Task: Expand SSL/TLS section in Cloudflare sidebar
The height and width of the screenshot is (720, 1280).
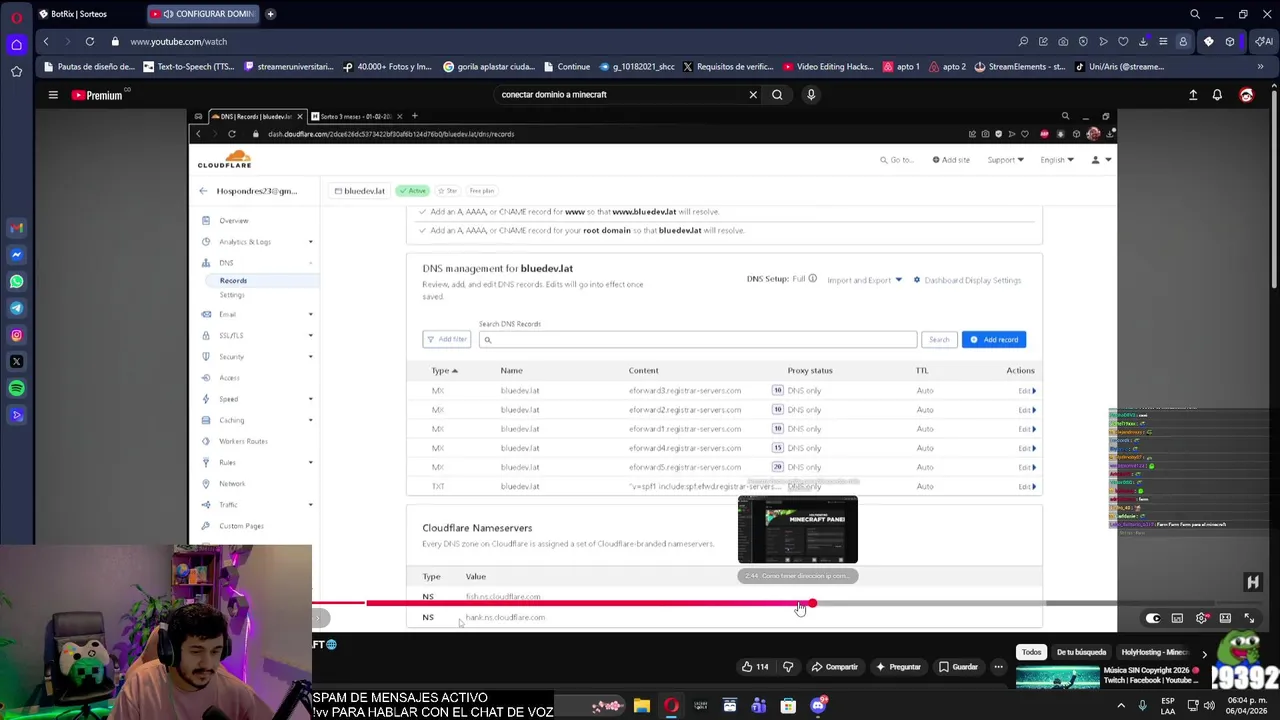Action: [310, 335]
